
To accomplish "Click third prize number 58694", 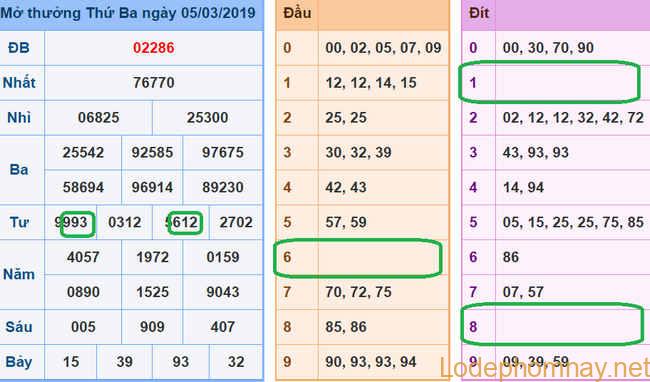I will (x=83, y=187).
